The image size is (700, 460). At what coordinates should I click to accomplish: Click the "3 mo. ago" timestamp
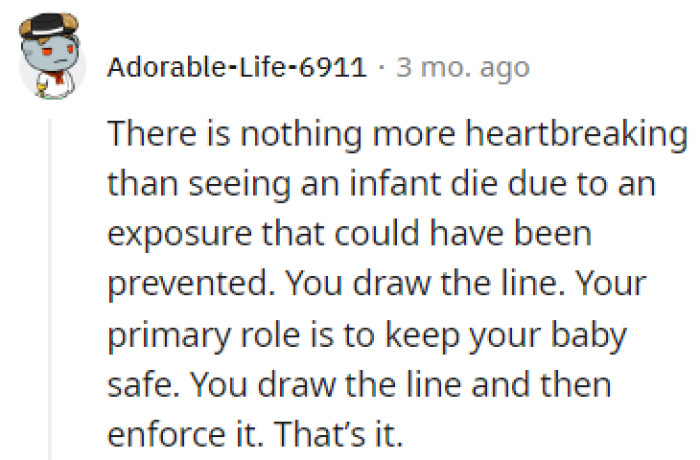(x=462, y=68)
